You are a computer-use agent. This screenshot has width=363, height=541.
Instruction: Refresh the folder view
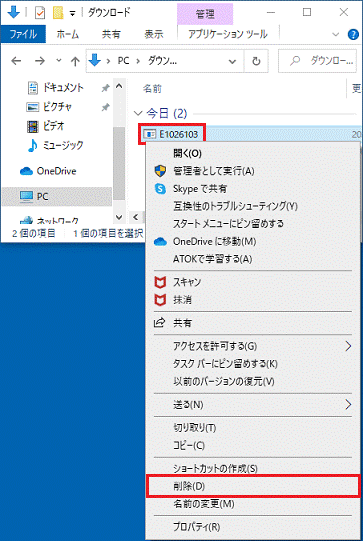pos(256,61)
